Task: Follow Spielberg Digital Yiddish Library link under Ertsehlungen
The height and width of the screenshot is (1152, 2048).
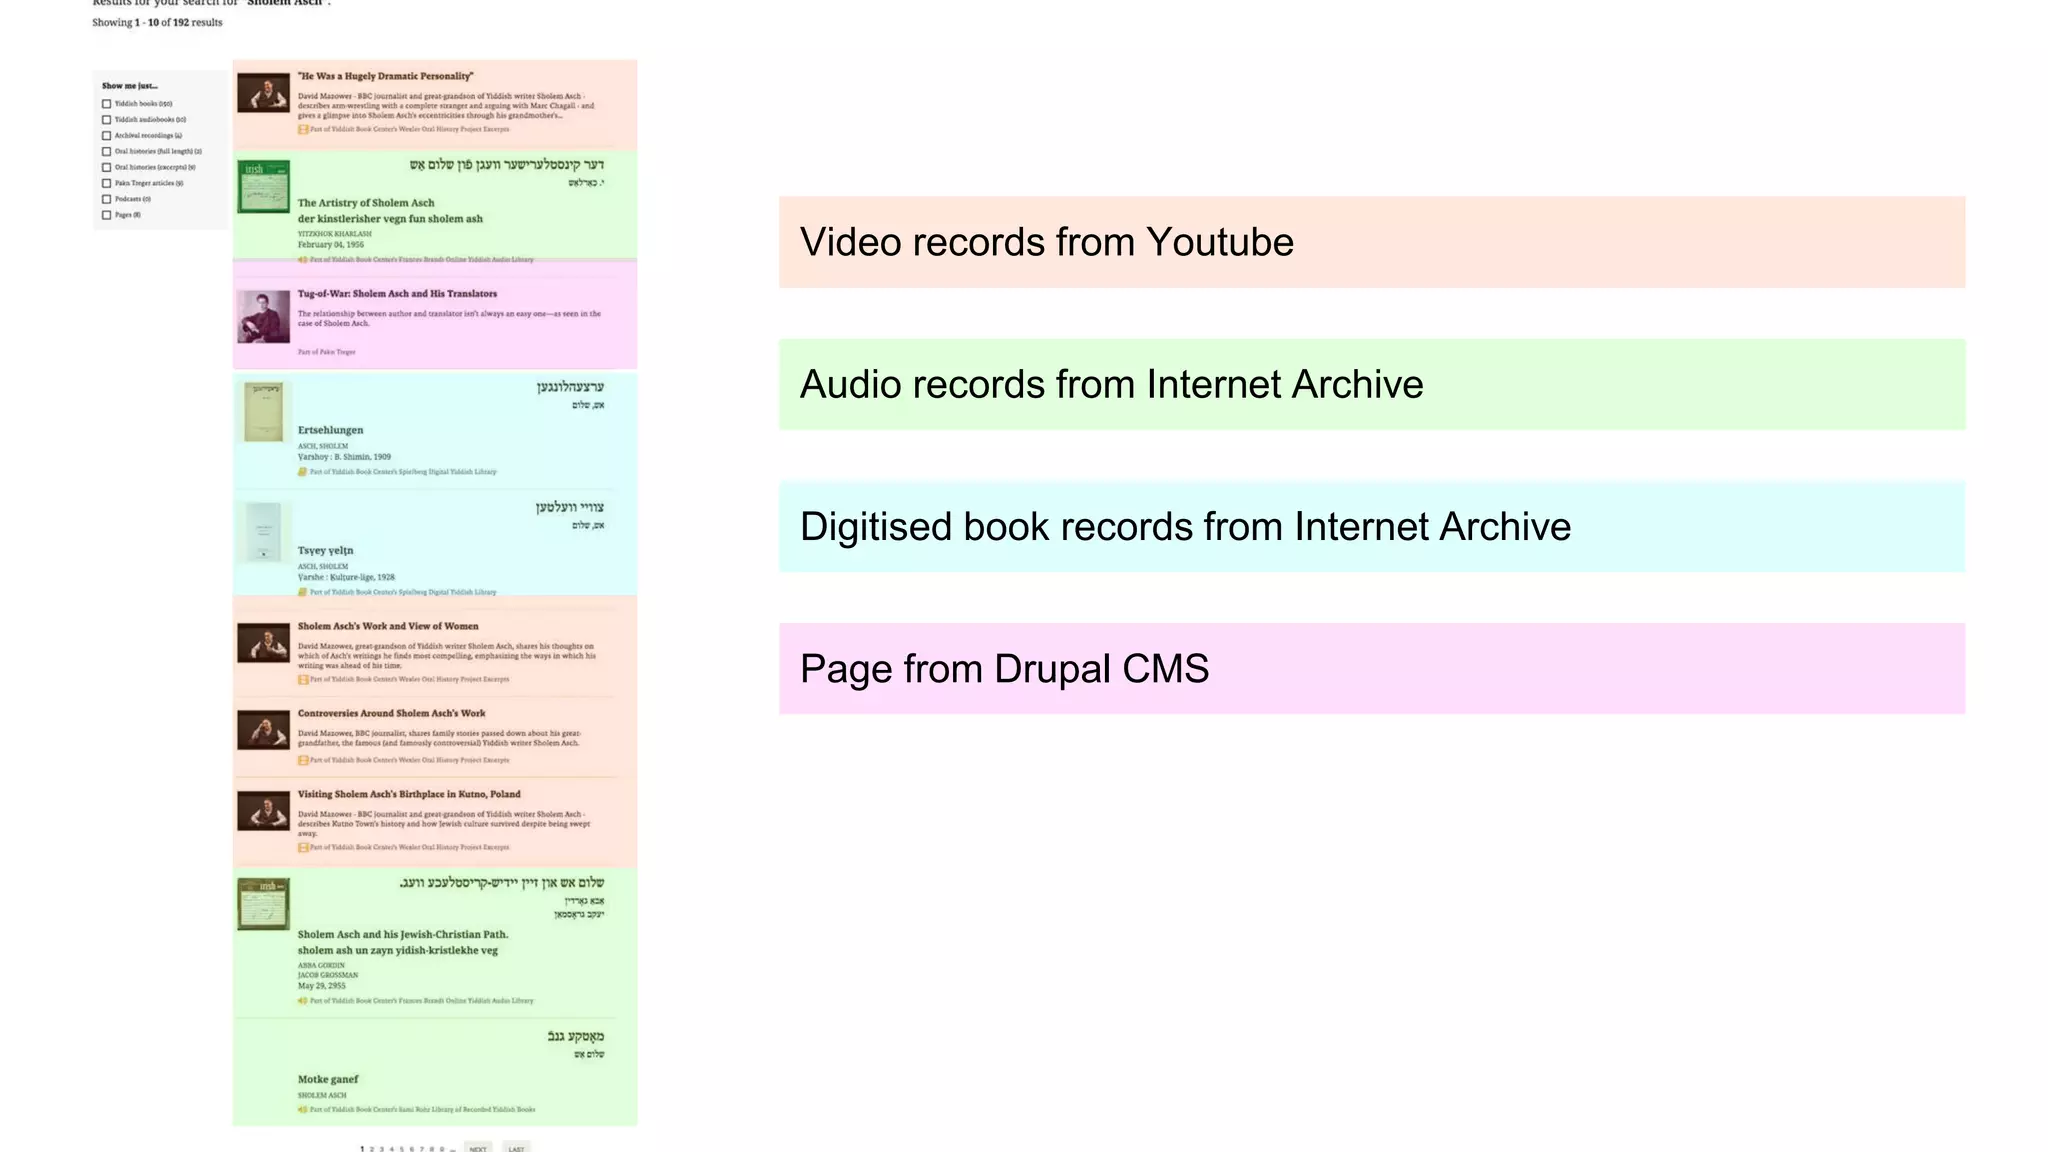Action: coord(403,471)
